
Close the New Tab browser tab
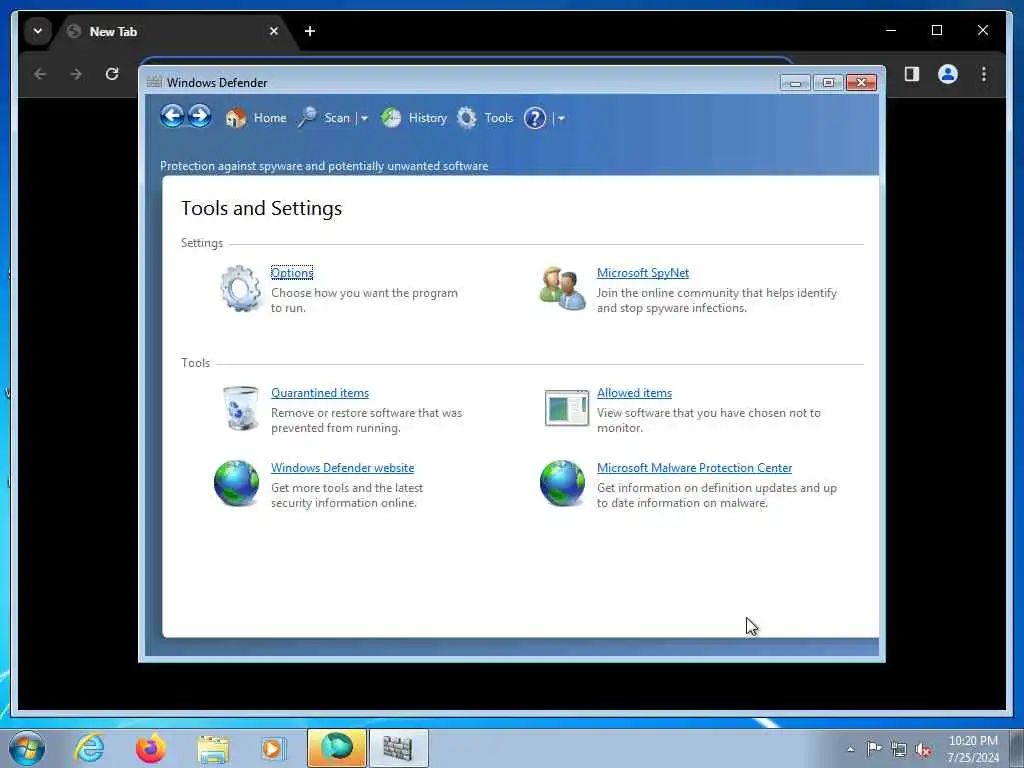point(274,31)
